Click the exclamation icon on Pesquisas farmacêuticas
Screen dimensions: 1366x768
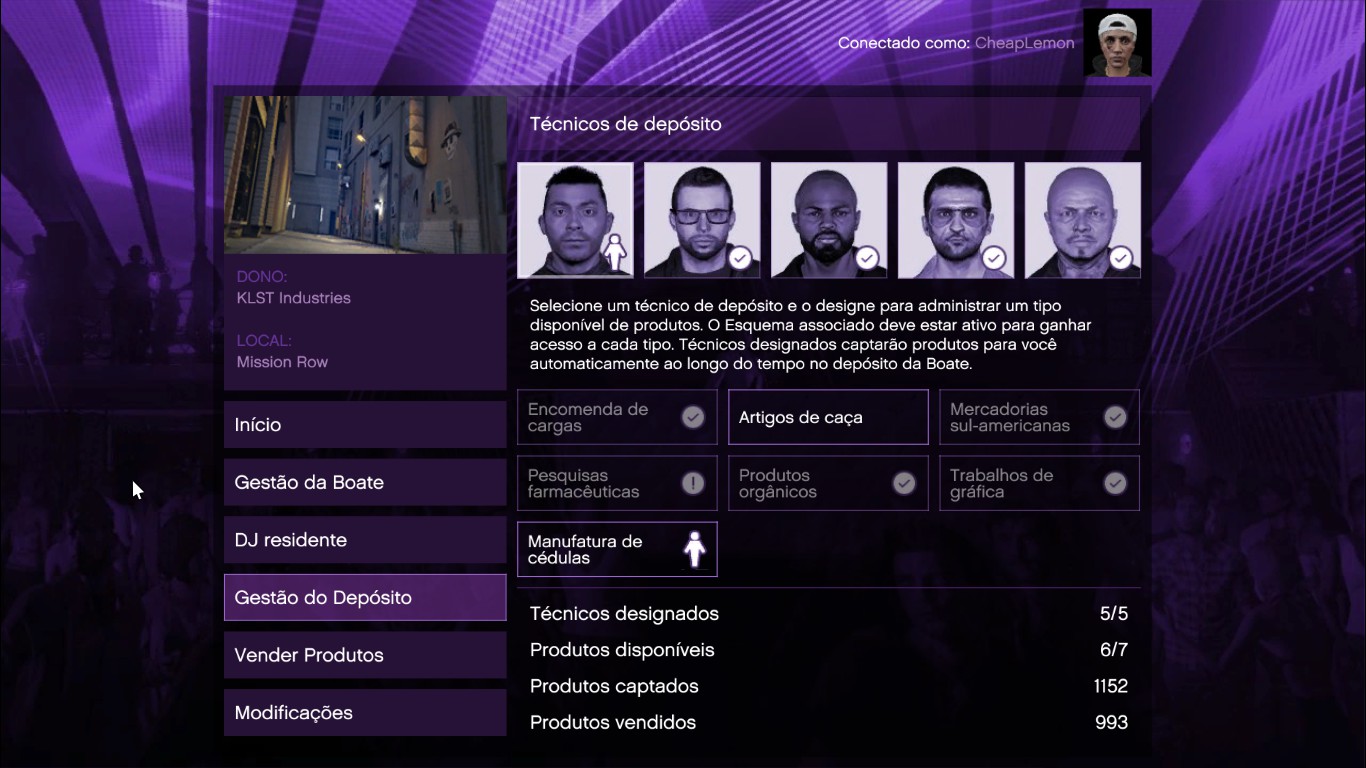point(693,483)
